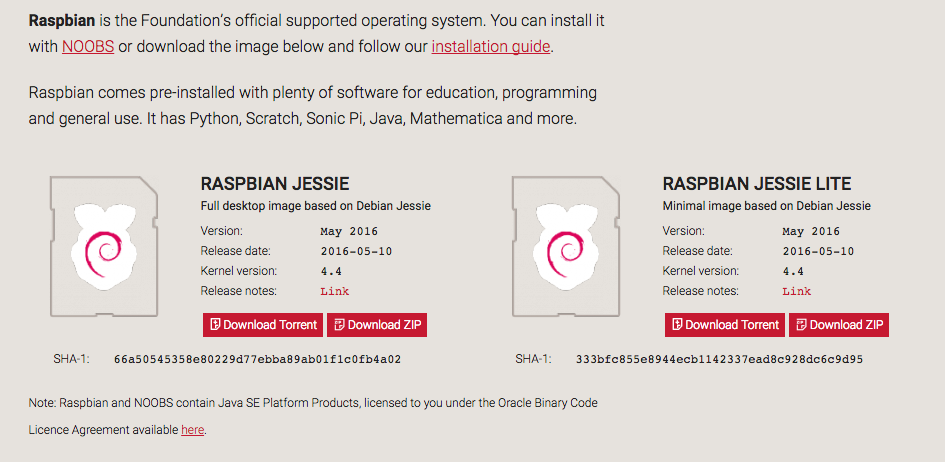Click the bold 'Raspbian' word in intro
Screen dimensions: 945x462
pyautogui.click(x=61, y=21)
